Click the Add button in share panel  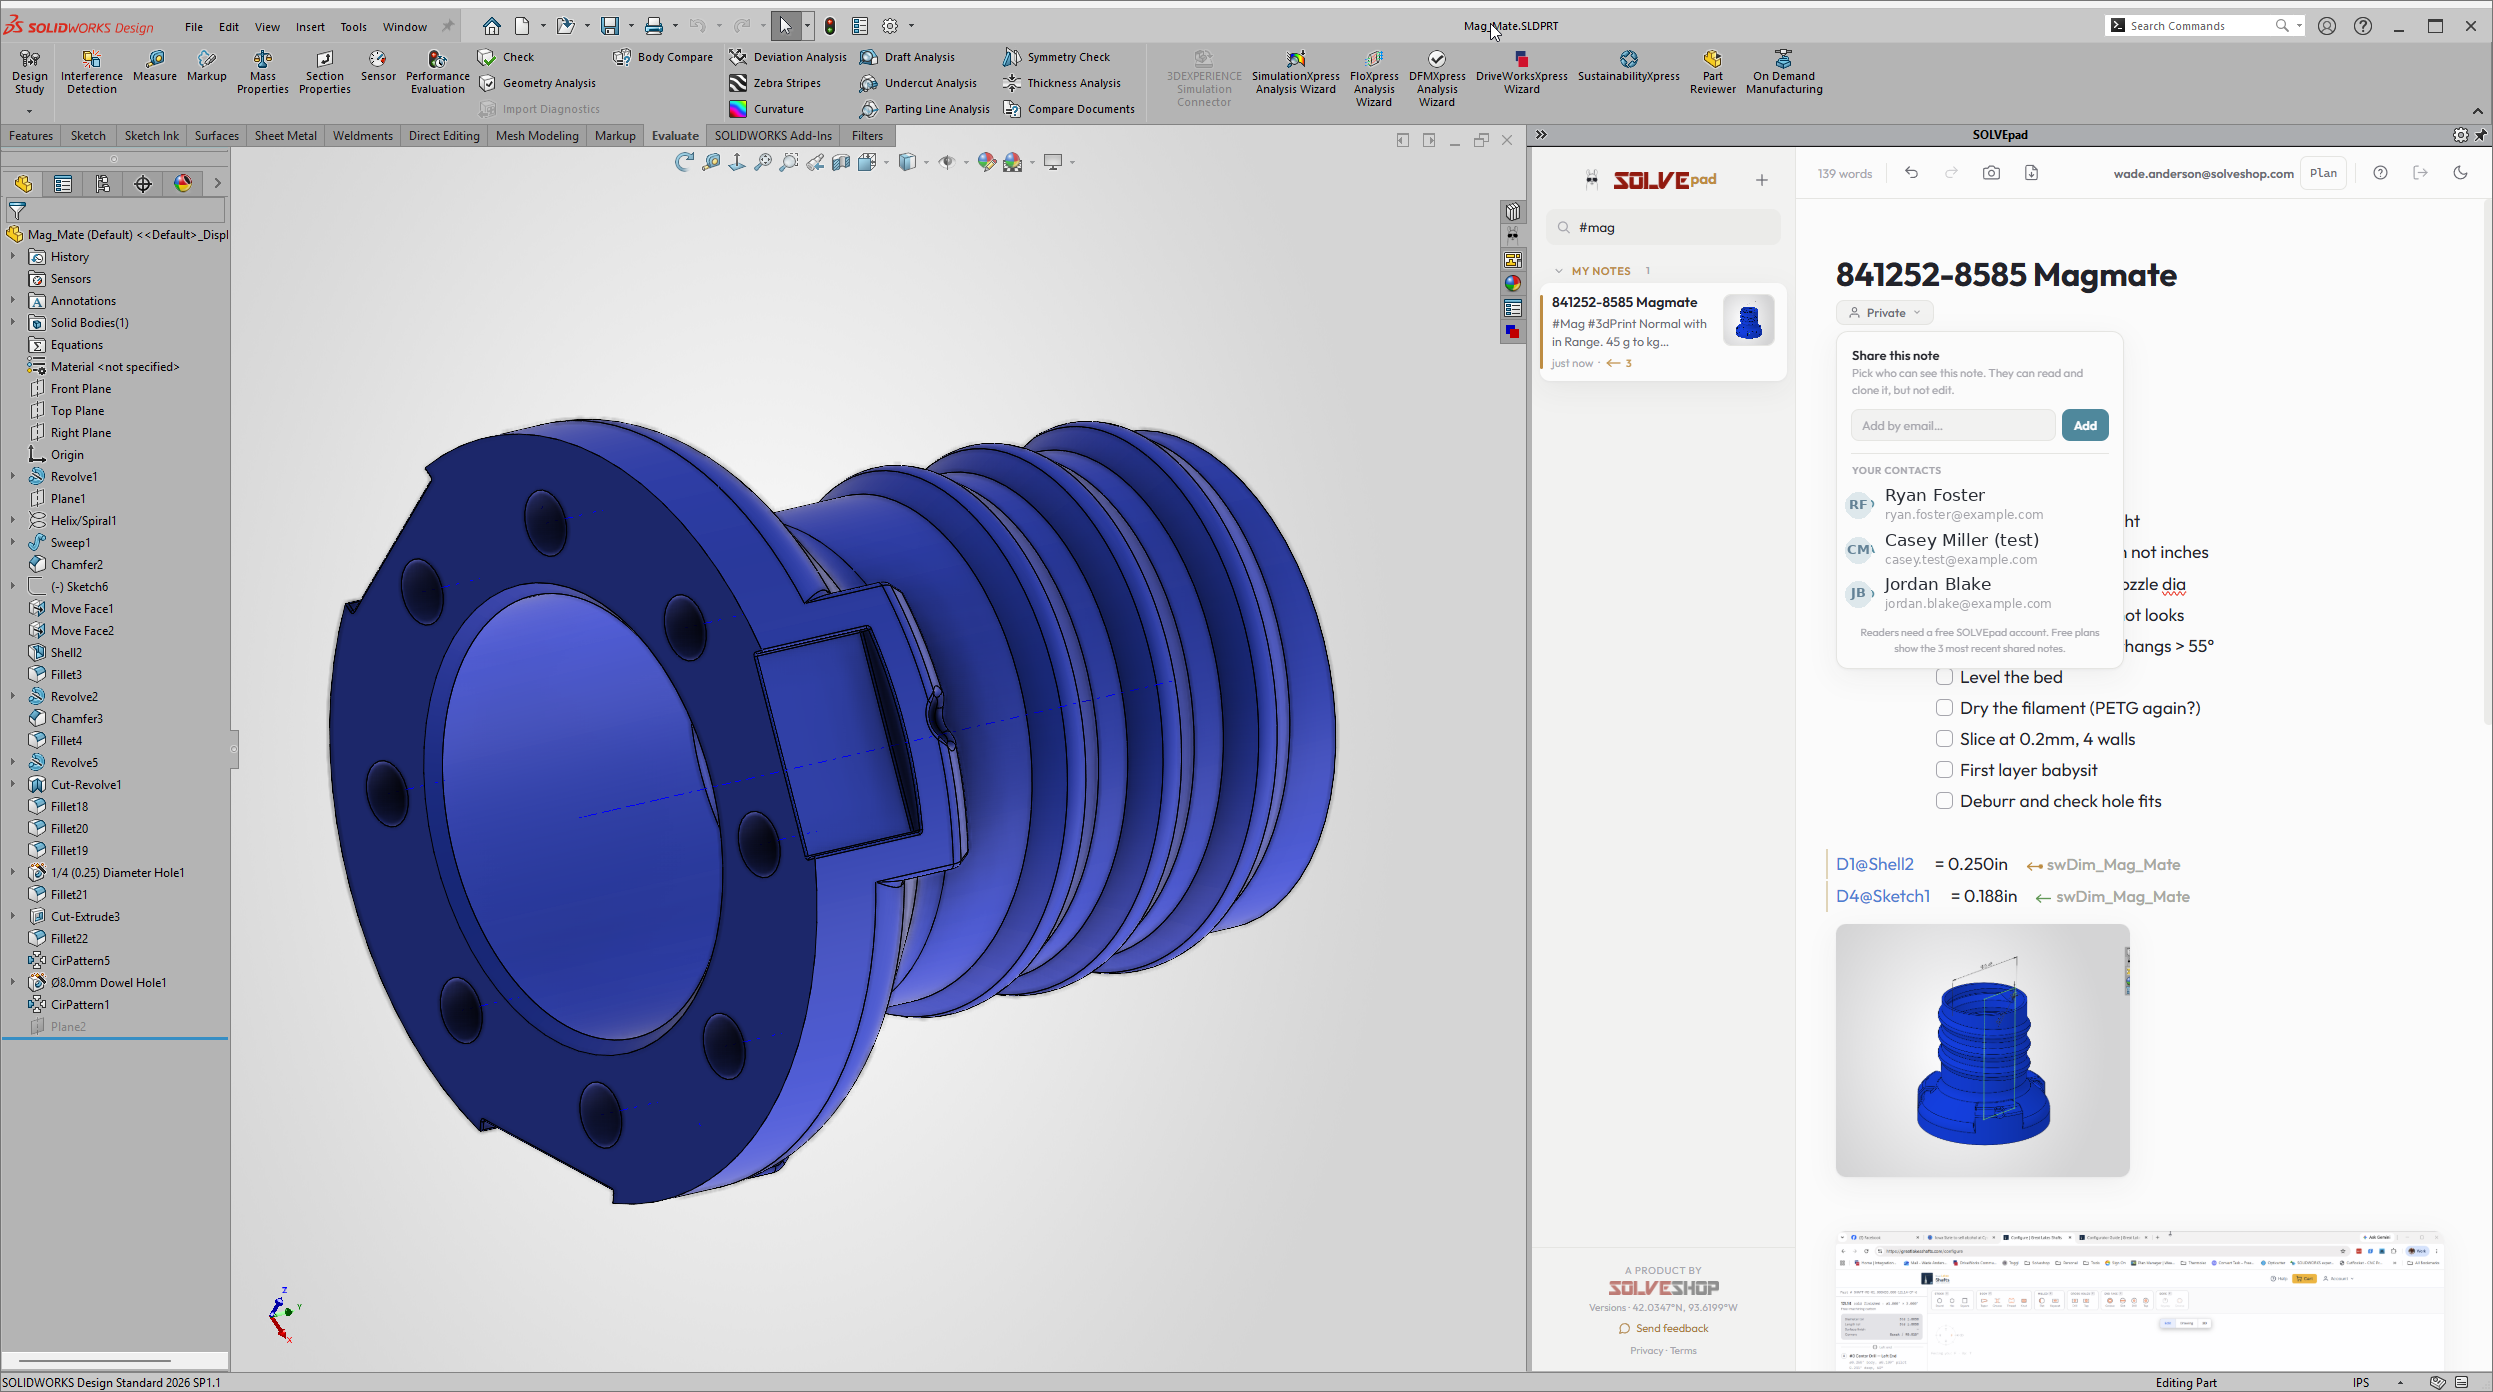click(x=2085, y=426)
